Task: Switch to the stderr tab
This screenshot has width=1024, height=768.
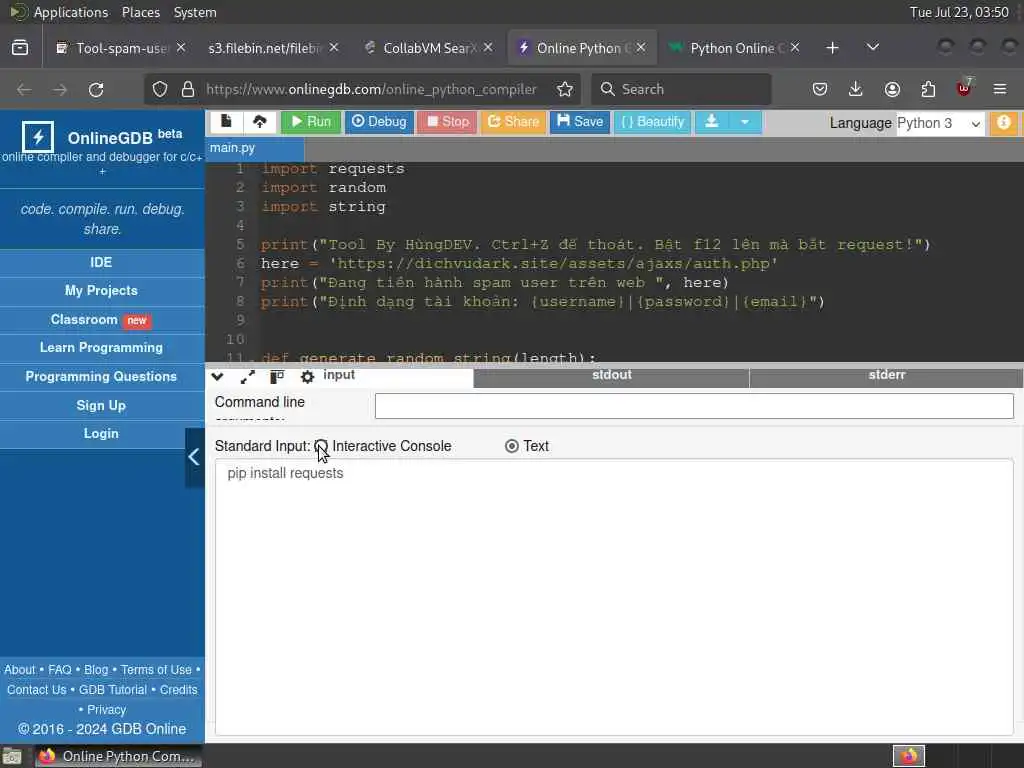Action: pyautogui.click(x=886, y=376)
